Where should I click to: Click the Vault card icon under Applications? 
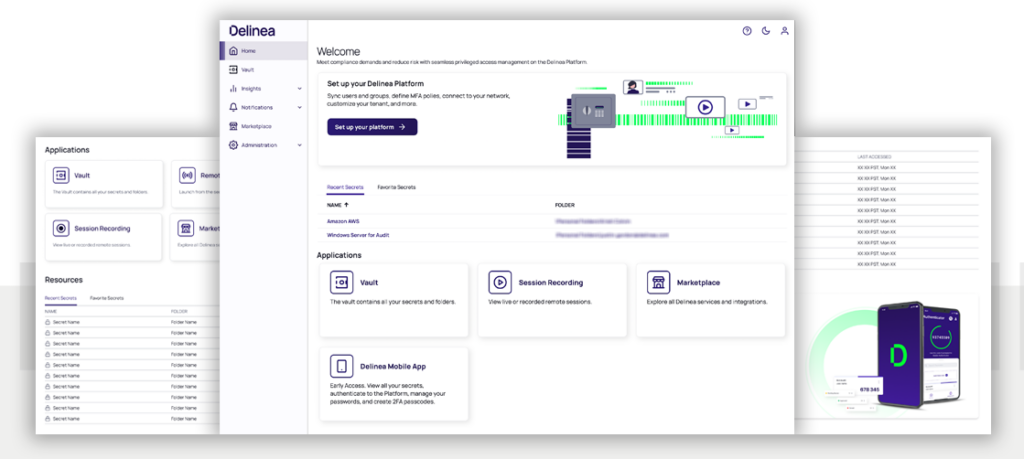click(342, 283)
